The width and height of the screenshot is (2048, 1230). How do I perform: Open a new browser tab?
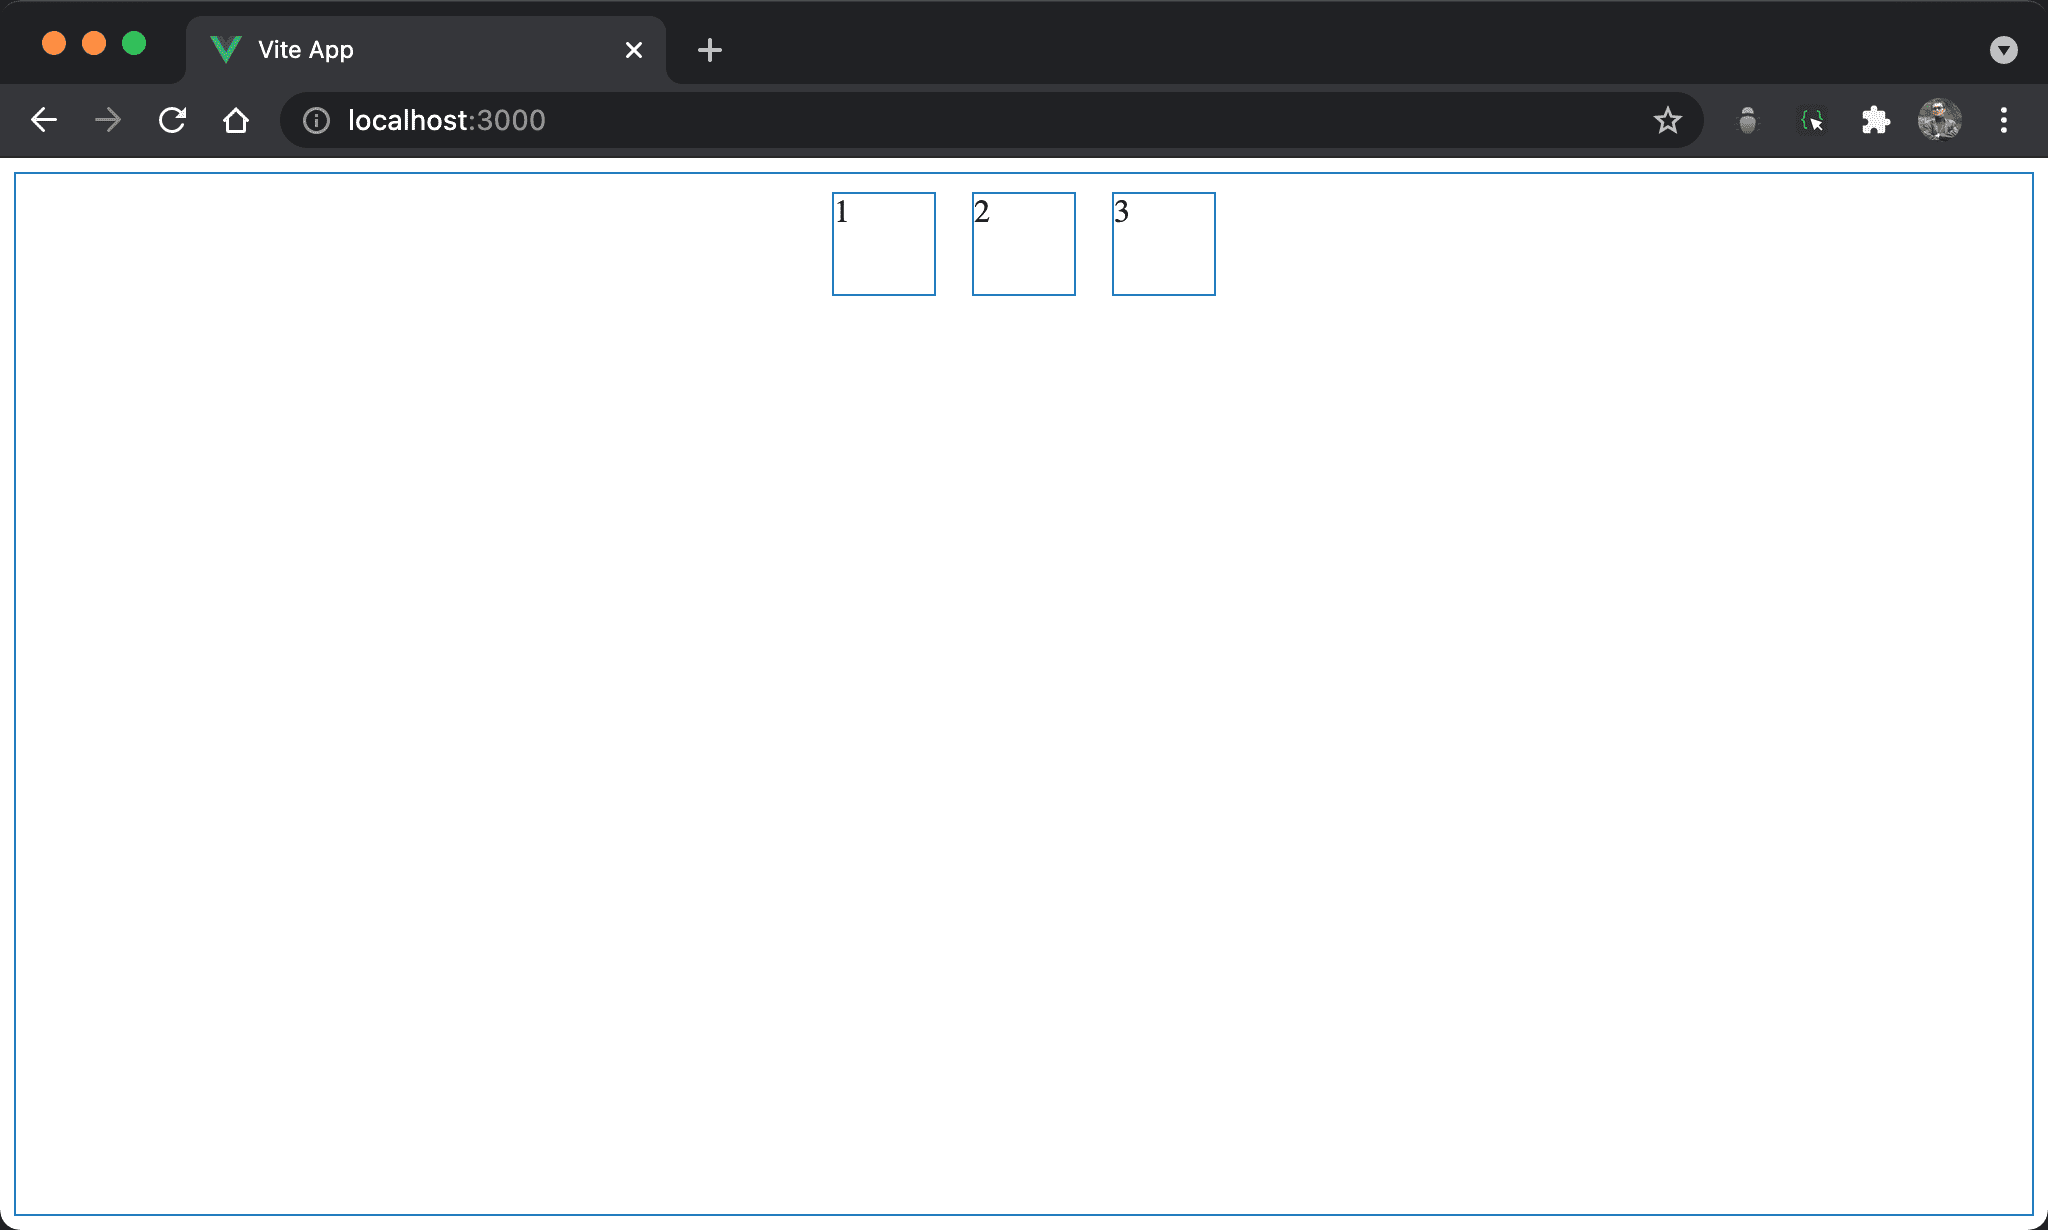point(709,50)
